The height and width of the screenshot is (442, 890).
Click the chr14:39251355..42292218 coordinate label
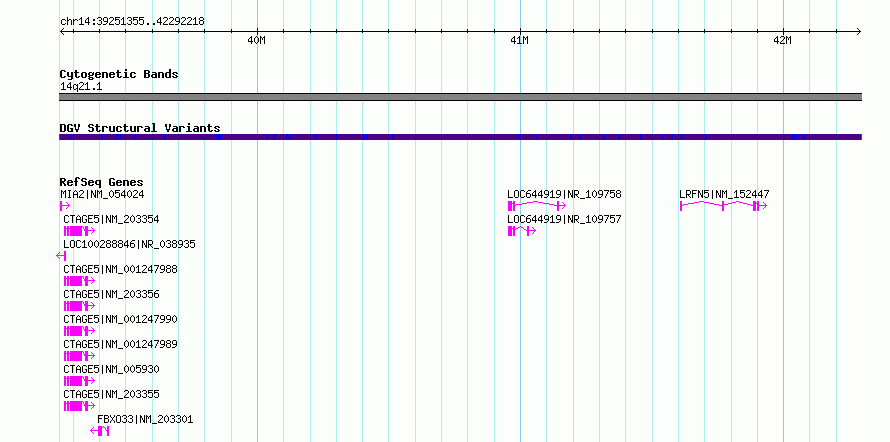[132, 22]
